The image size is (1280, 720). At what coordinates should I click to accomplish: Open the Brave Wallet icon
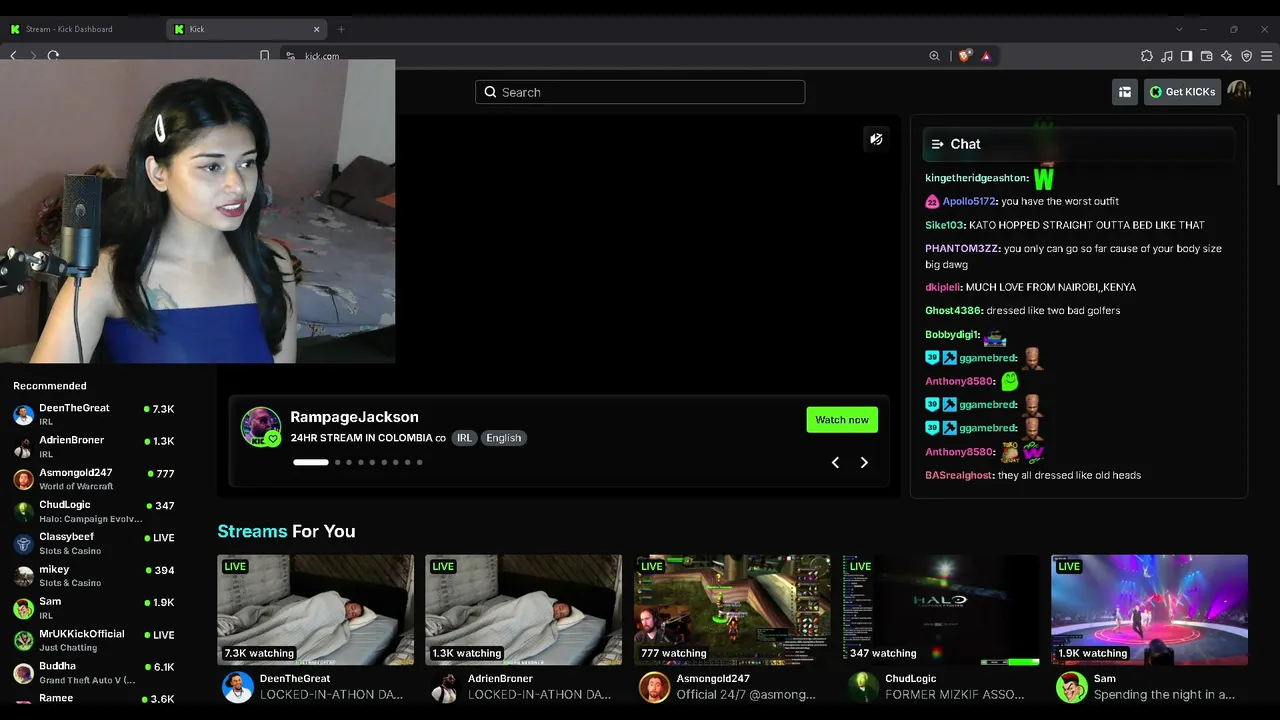coord(1206,56)
